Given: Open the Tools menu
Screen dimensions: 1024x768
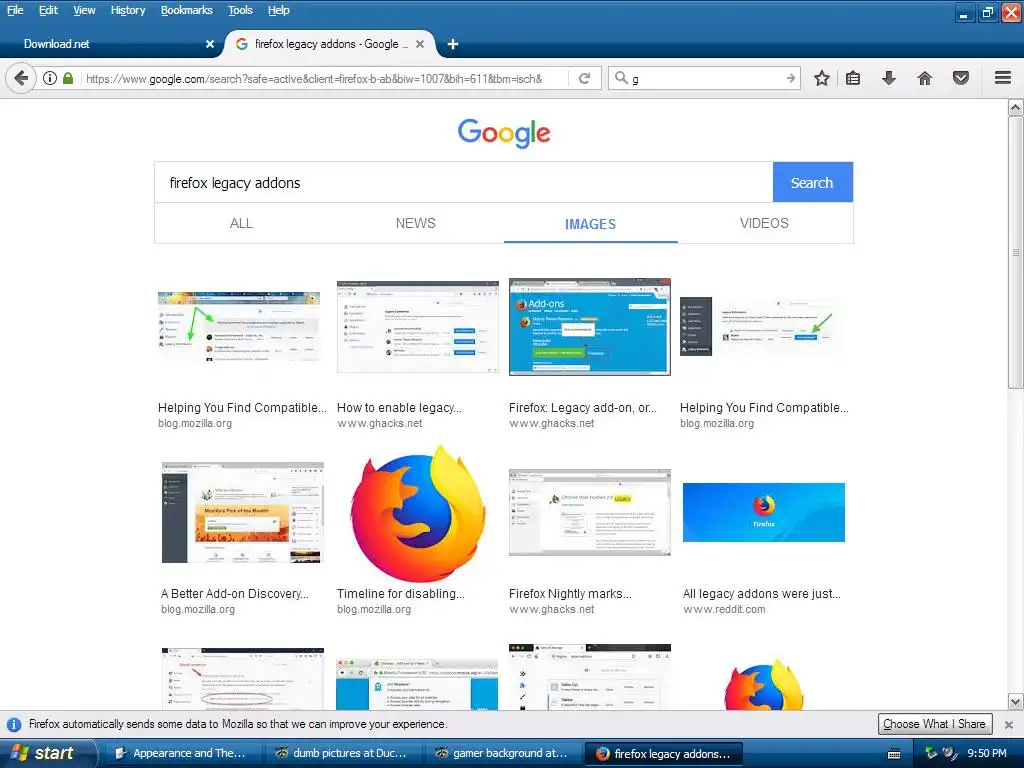Looking at the screenshot, I should coord(240,10).
